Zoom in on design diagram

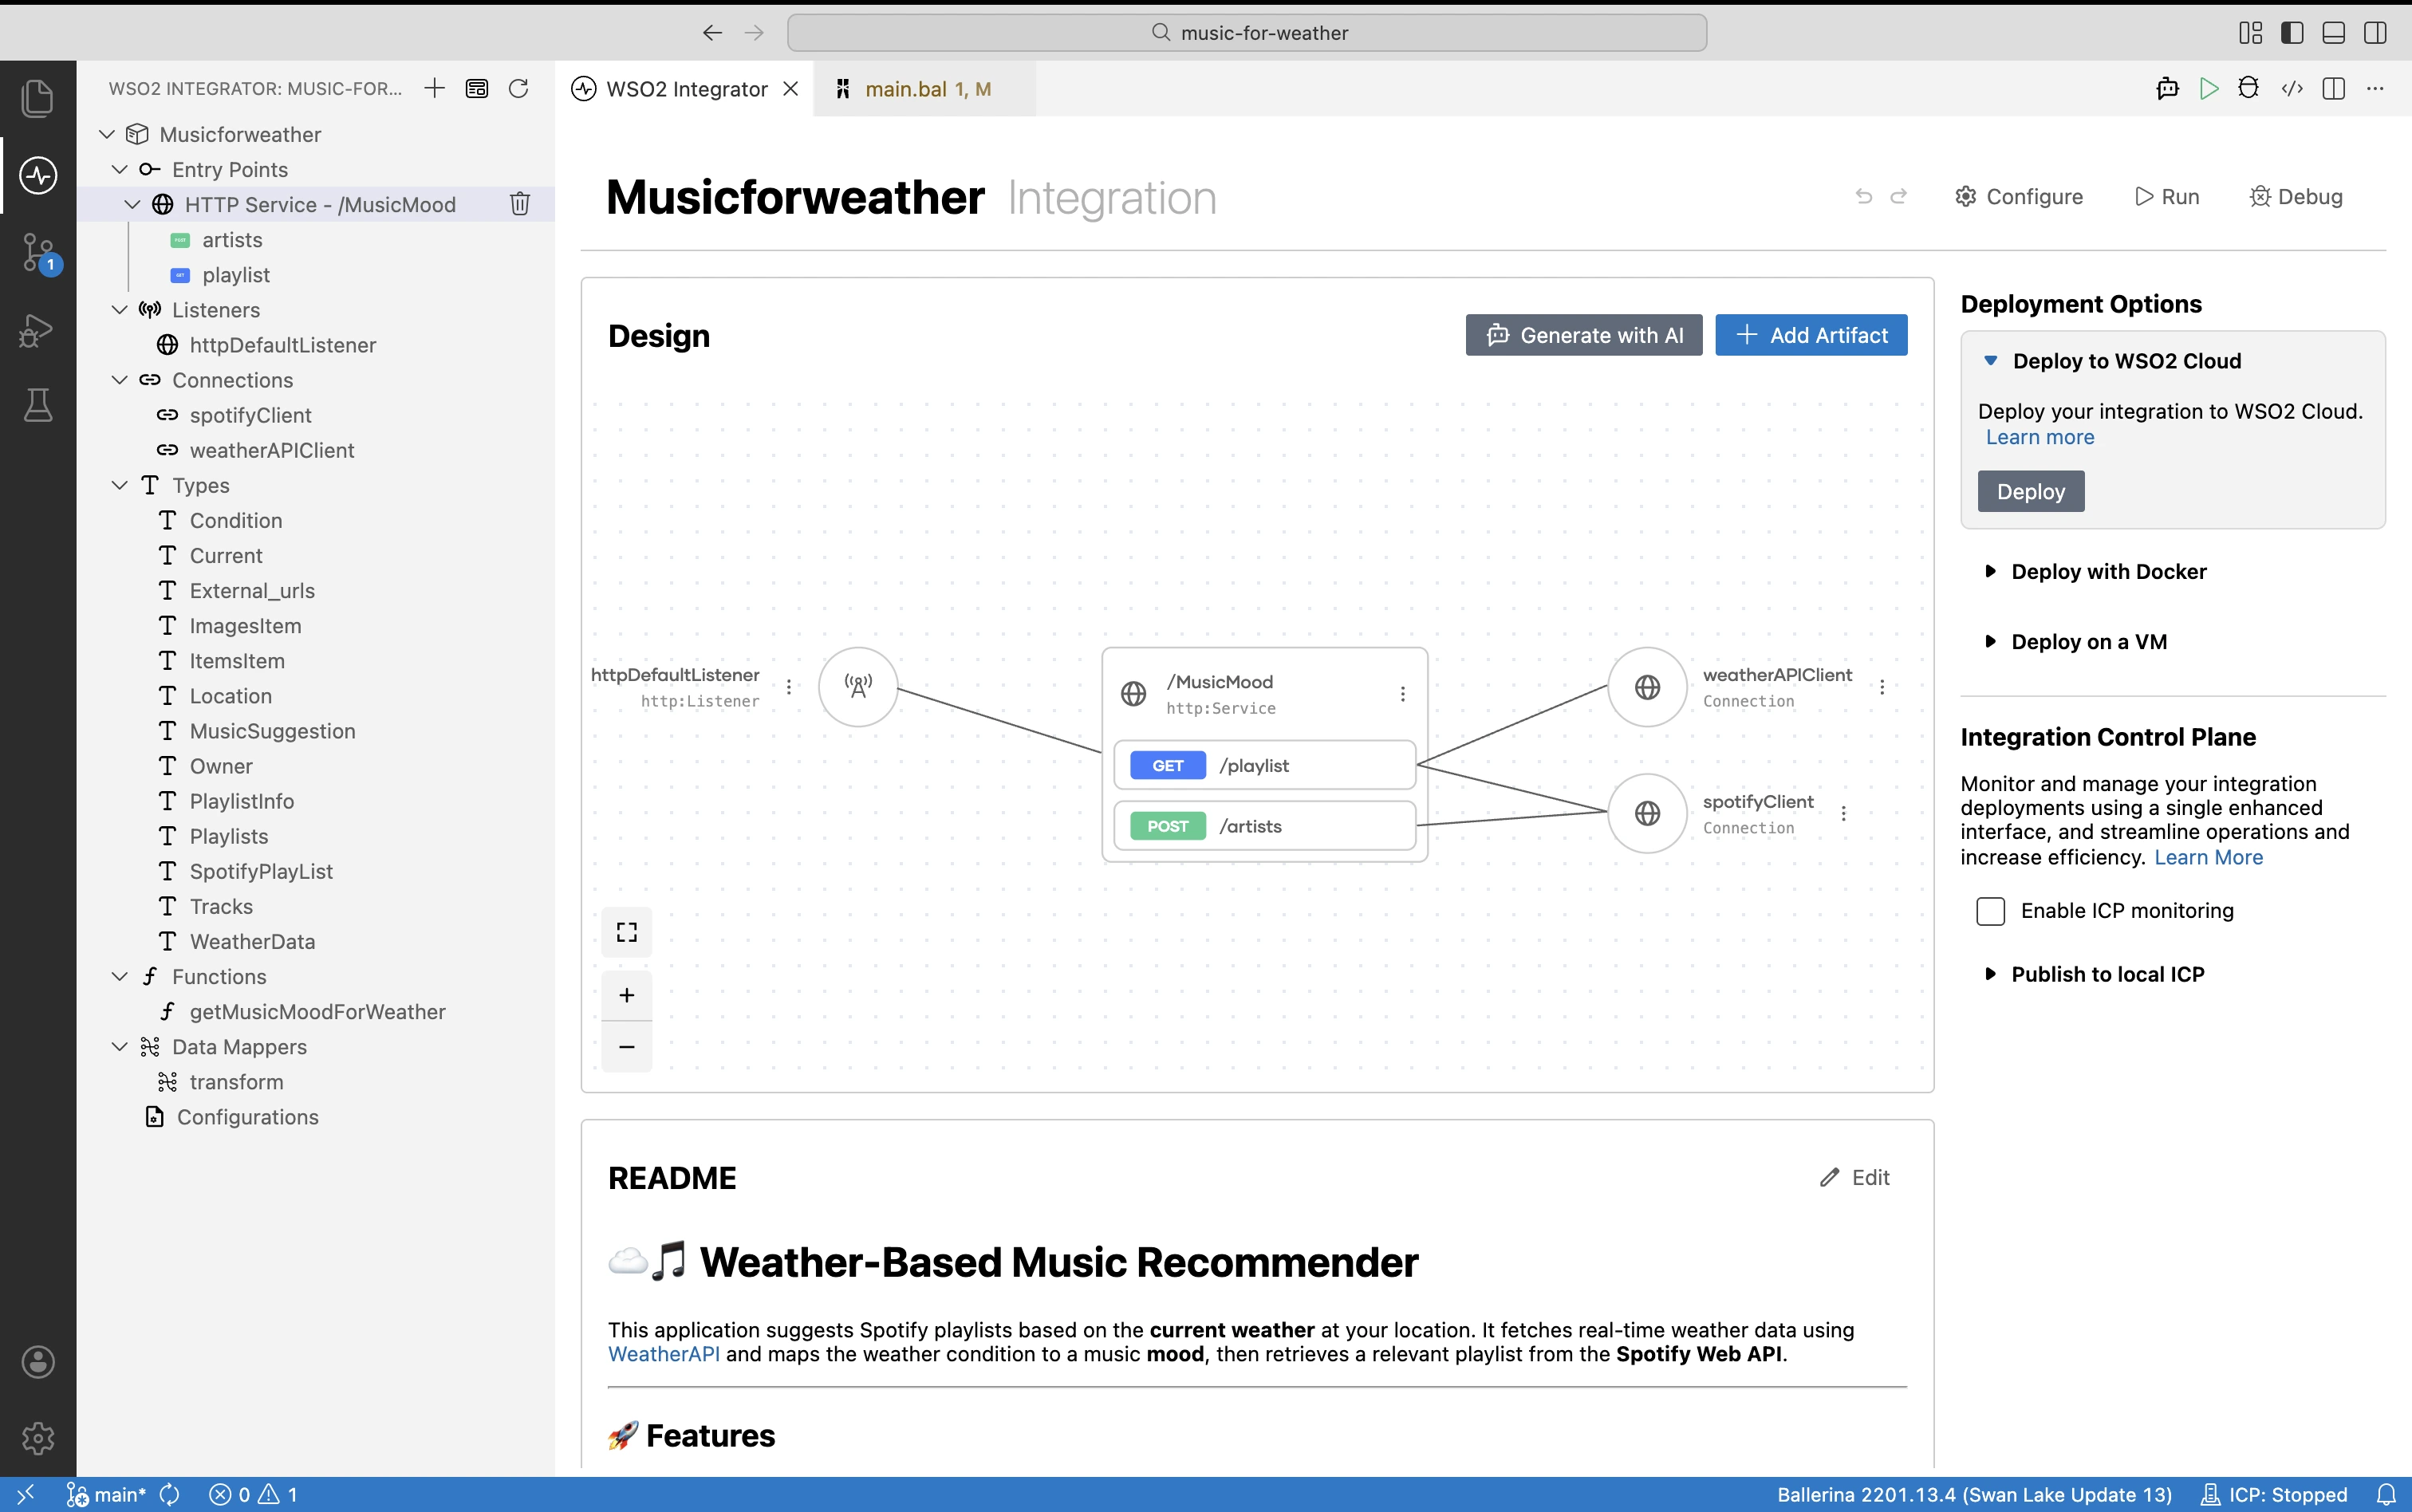[627, 995]
